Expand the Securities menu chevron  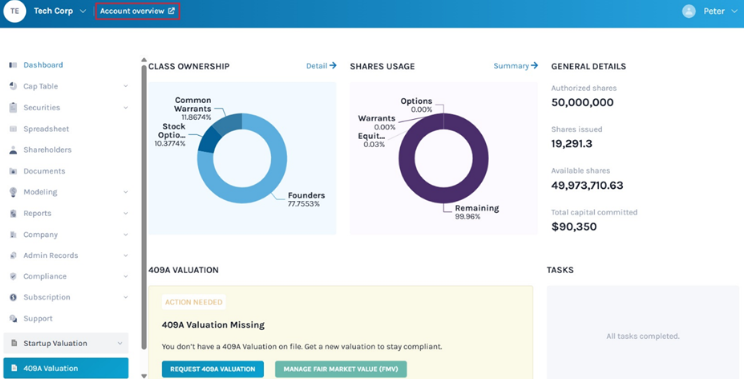point(126,108)
